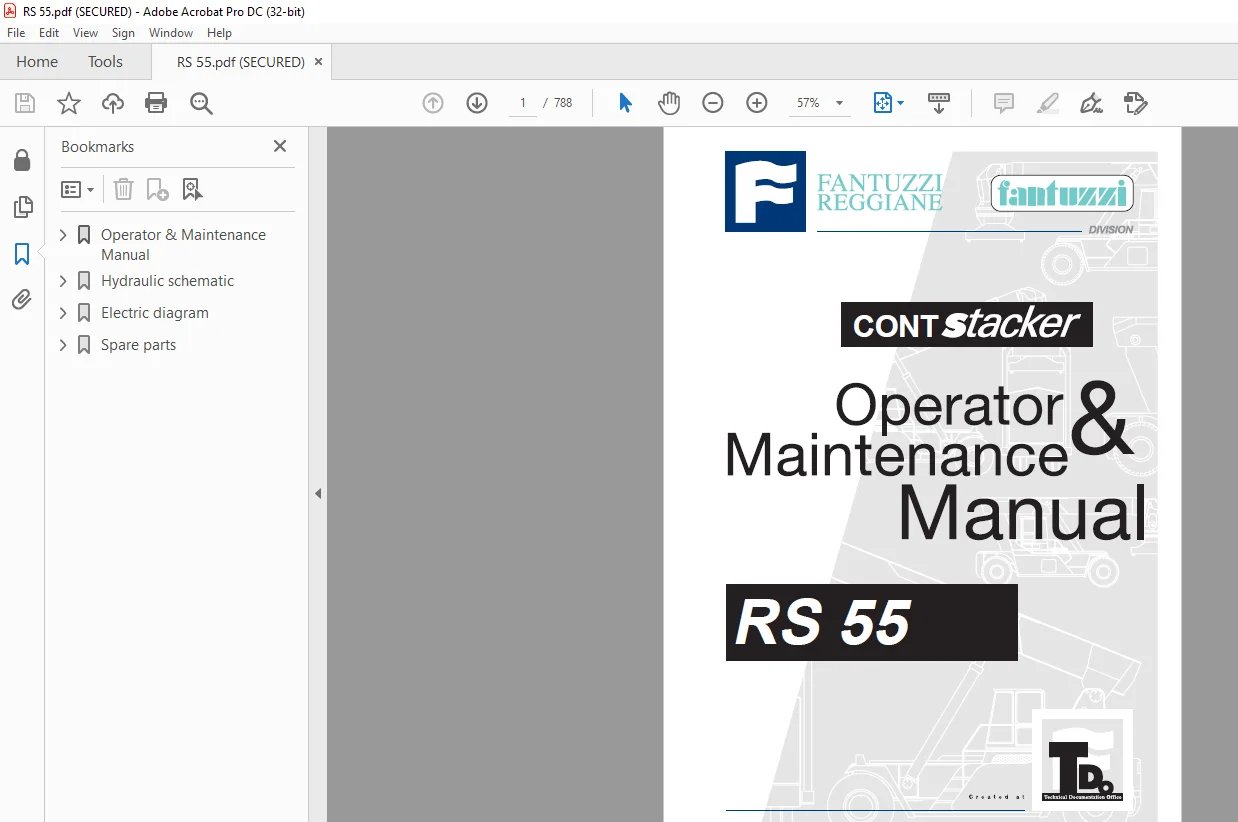
Task: Go to previous page arrow
Action: coord(433,103)
